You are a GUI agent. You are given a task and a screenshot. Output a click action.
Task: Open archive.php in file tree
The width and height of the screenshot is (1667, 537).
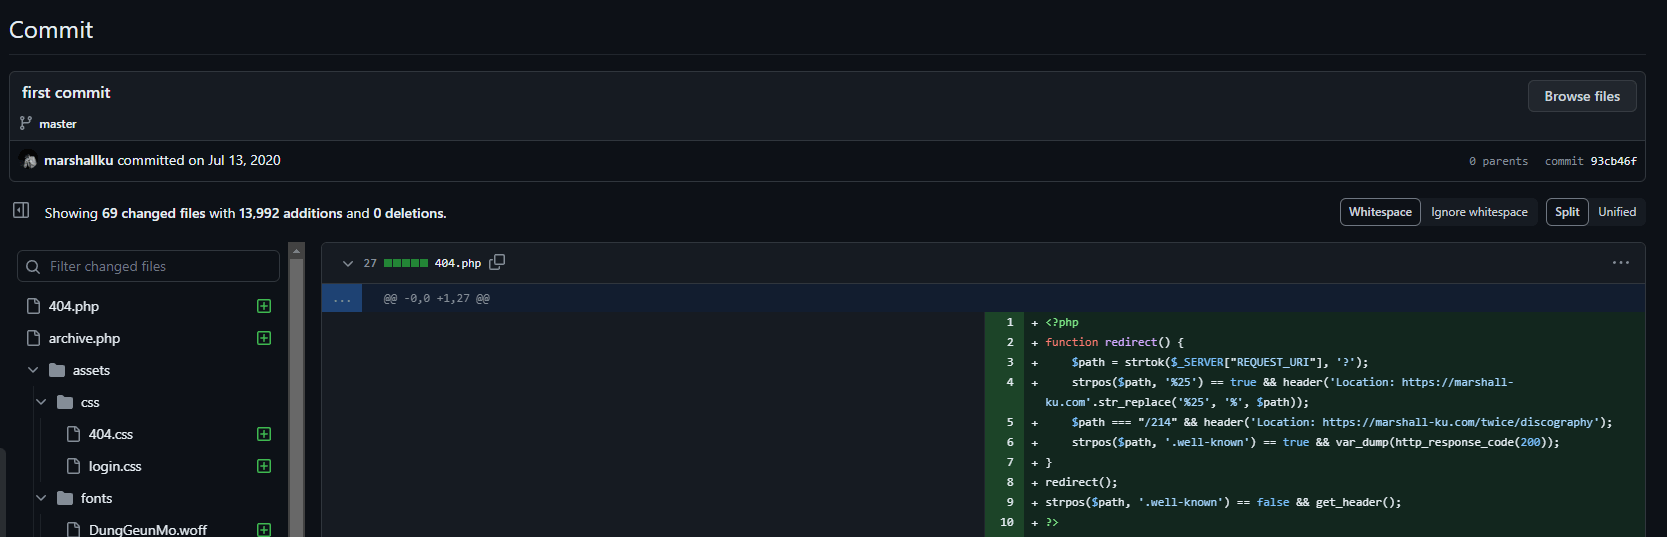click(x=84, y=338)
